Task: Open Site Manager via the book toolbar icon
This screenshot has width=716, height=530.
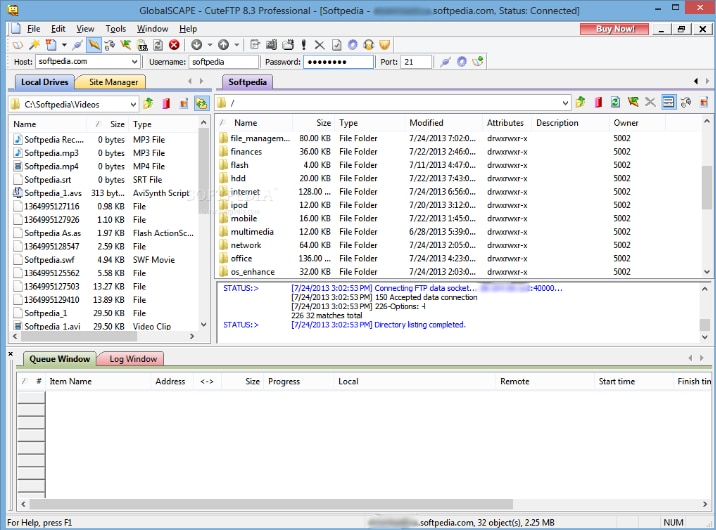Action: (17, 45)
